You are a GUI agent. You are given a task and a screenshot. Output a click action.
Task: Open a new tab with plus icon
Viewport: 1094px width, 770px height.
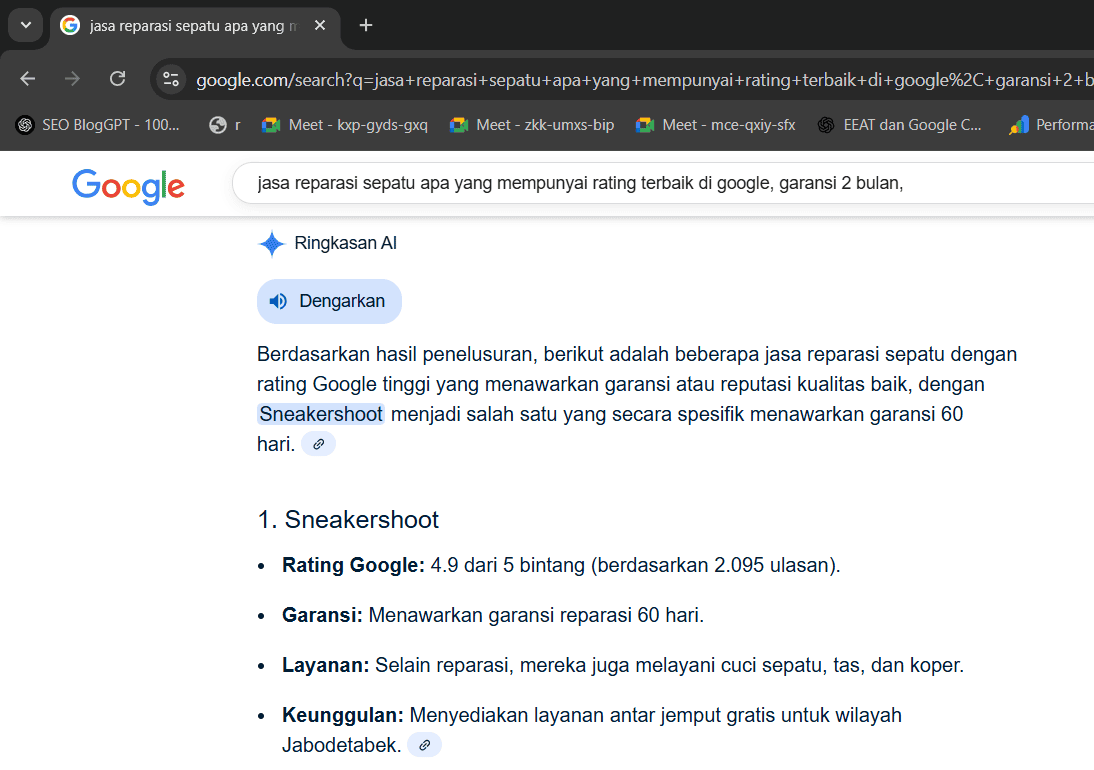366,25
